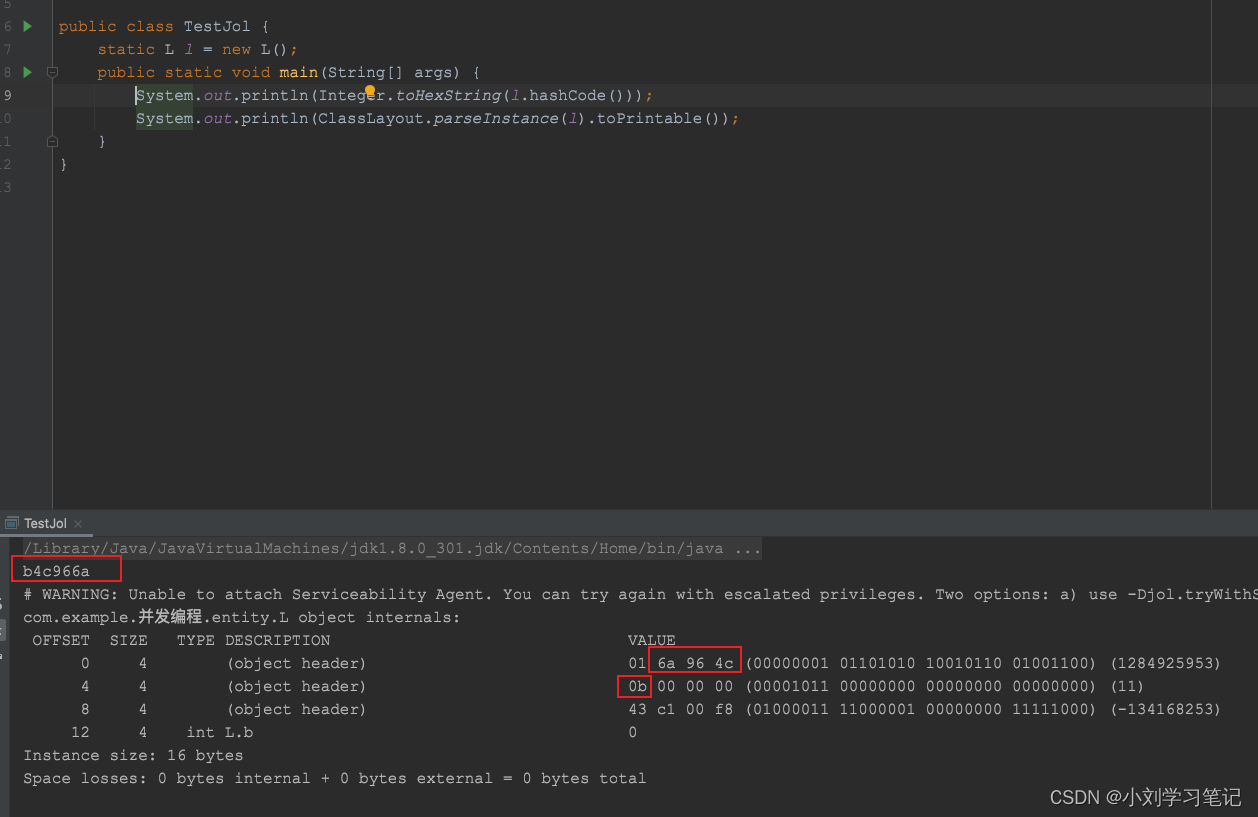Click the console output b4c966a
This screenshot has width=1258, height=817.
(56, 571)
